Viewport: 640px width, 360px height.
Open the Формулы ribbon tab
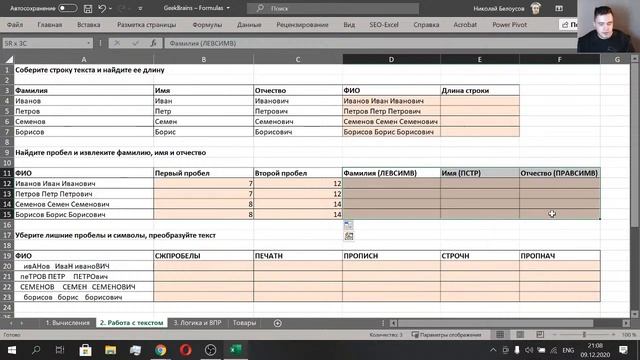tap(207, 25)
